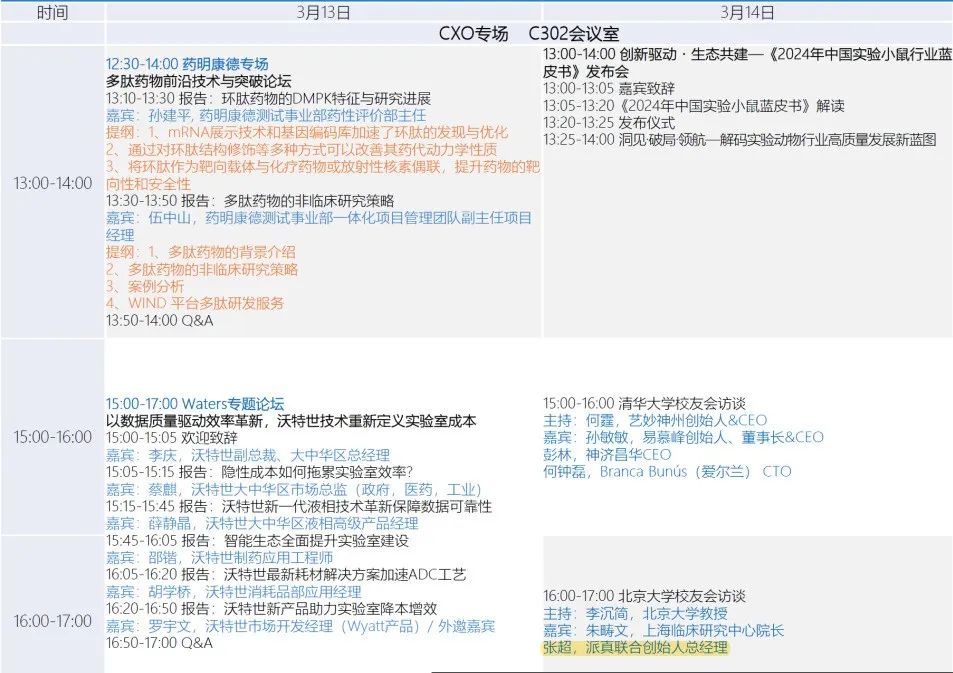Select the '15:00-16:00' time column cell
The width and height of the screenshot is (953, 673).
tap(53, 437)
